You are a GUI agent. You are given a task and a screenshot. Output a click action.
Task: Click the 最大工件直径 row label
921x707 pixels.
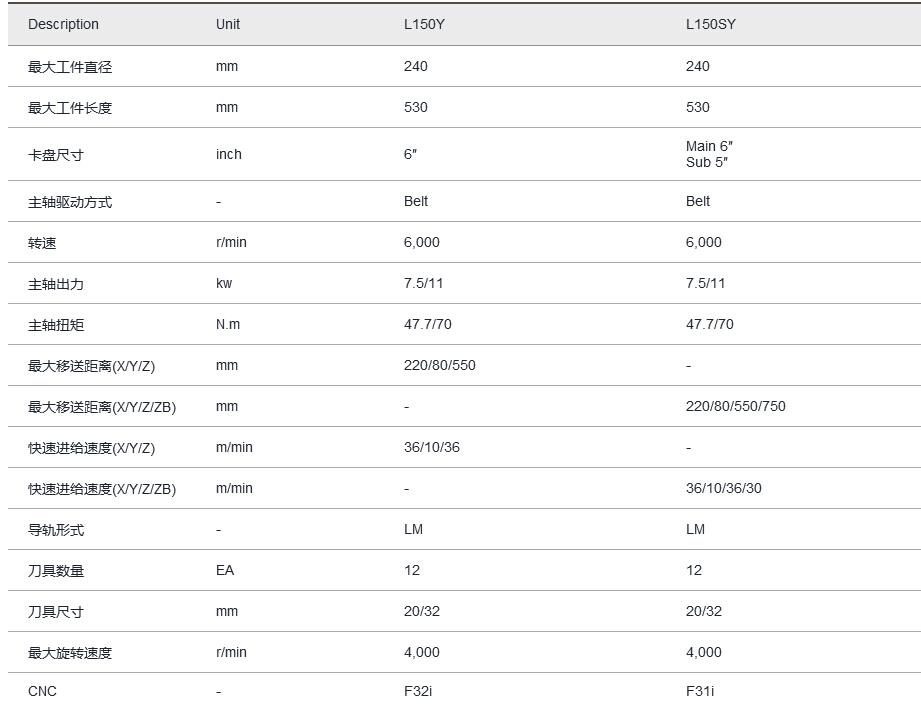(70, 67)
